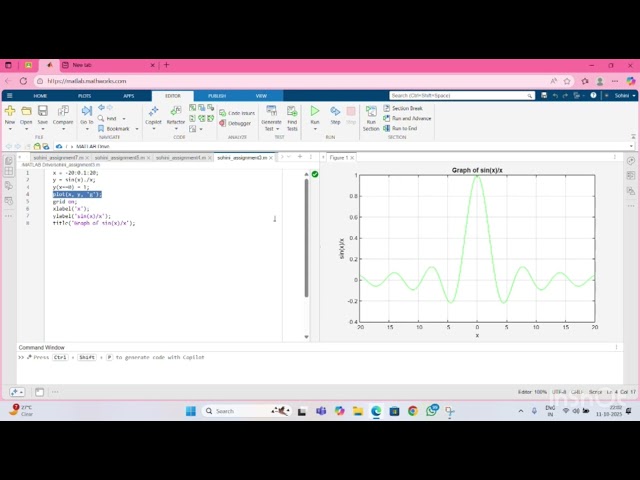Switch to the PLOTS tab

point(84,96)
